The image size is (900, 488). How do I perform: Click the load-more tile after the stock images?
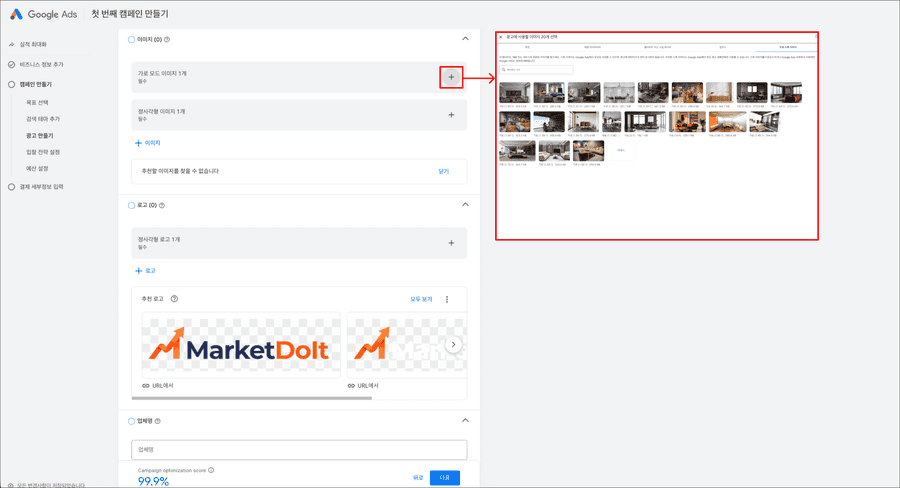coord(620,150)
